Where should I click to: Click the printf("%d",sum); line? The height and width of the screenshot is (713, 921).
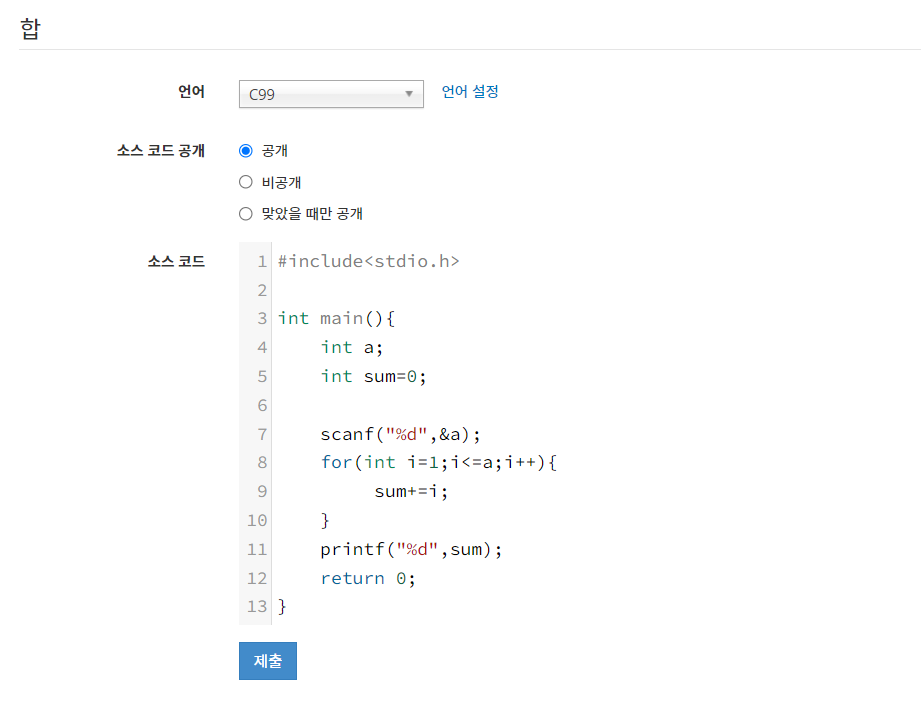[x=411, y=550]
